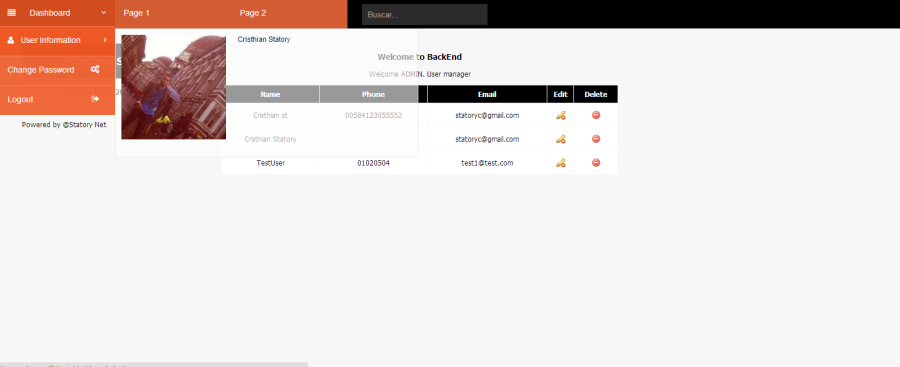Select the User Information menu entry
This screenshot has height=367, width=900.
57,40
